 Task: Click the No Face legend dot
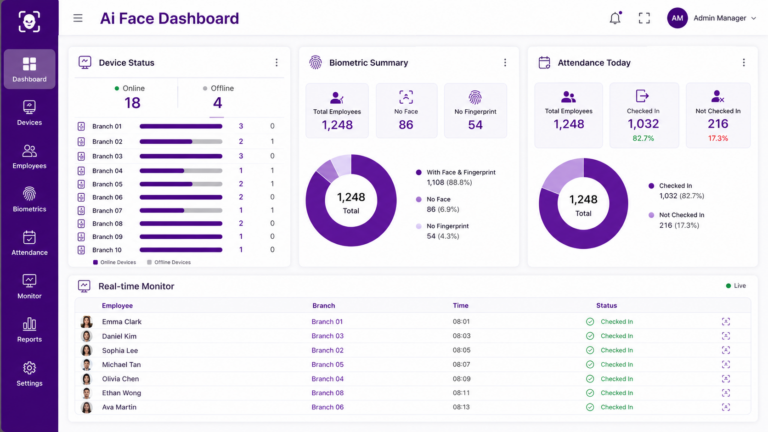[x=418, y=199]
